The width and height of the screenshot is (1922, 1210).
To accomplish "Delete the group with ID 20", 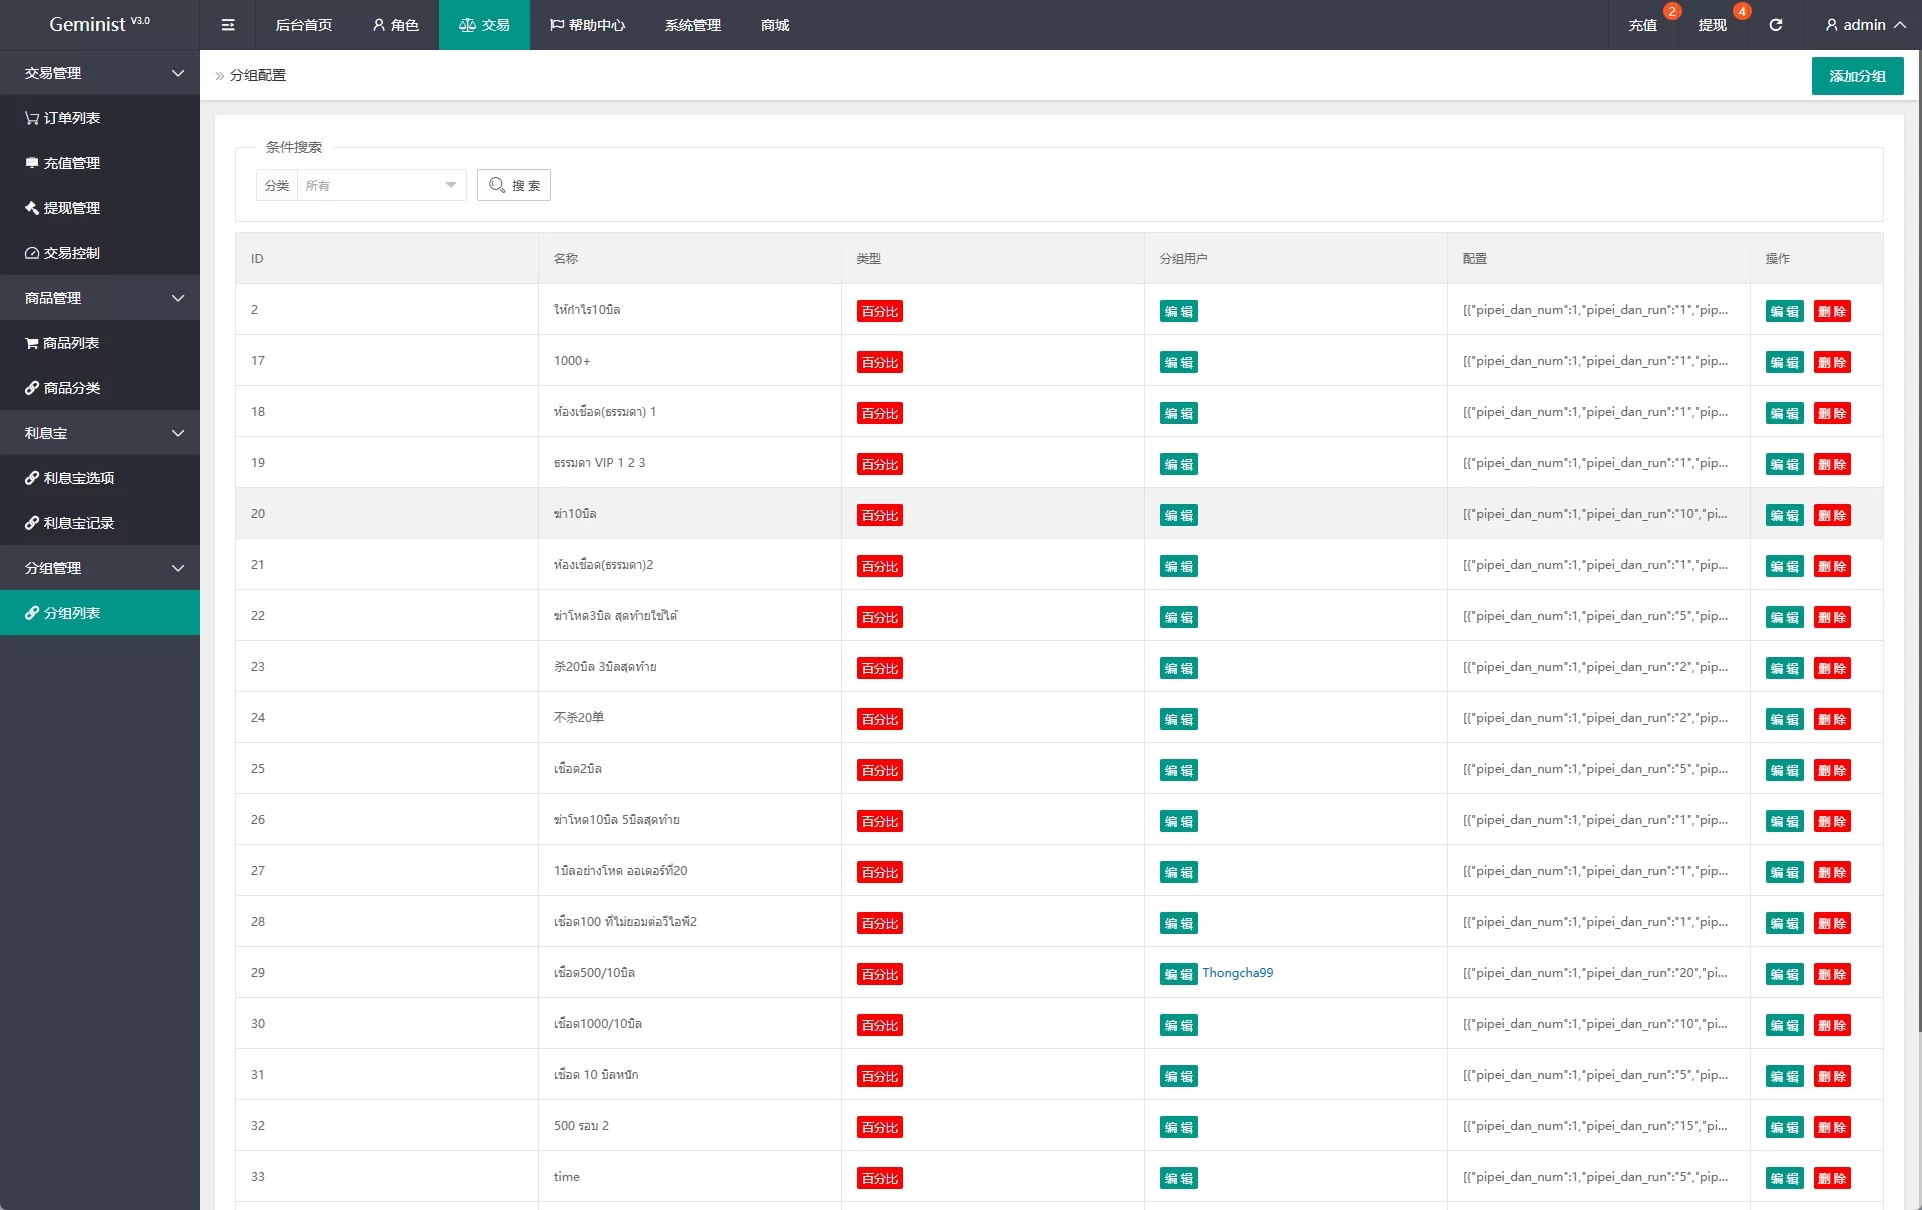I will [1832, 515].
